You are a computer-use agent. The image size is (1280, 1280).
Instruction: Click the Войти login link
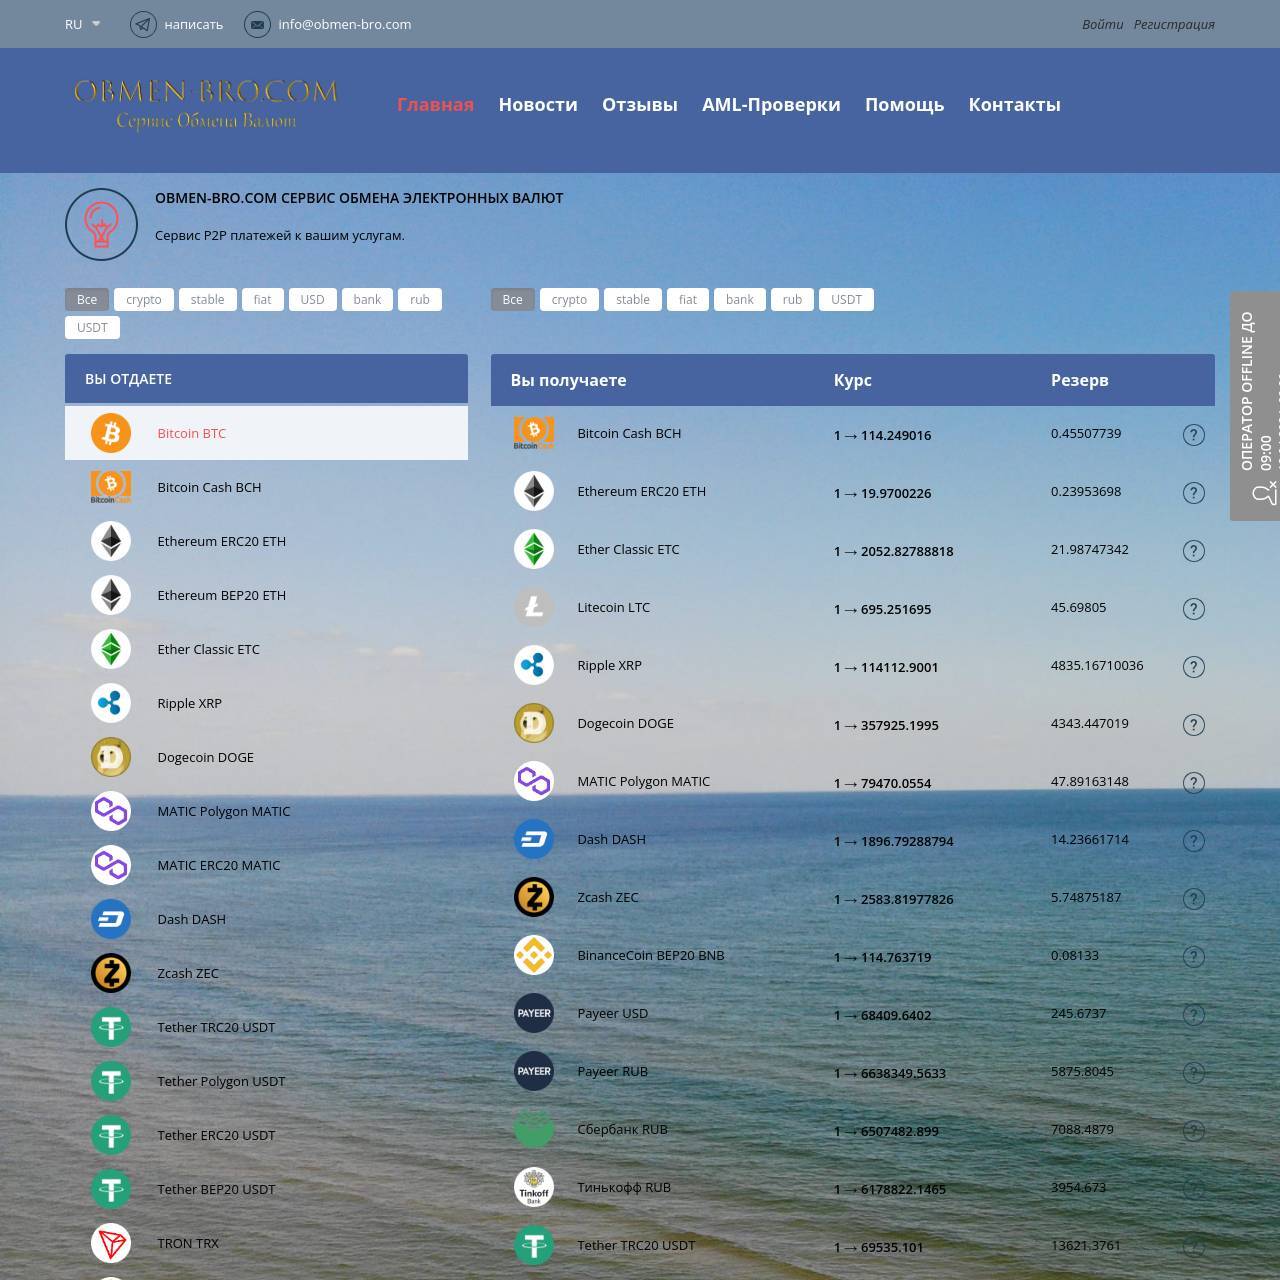[x=1102, y=24]
